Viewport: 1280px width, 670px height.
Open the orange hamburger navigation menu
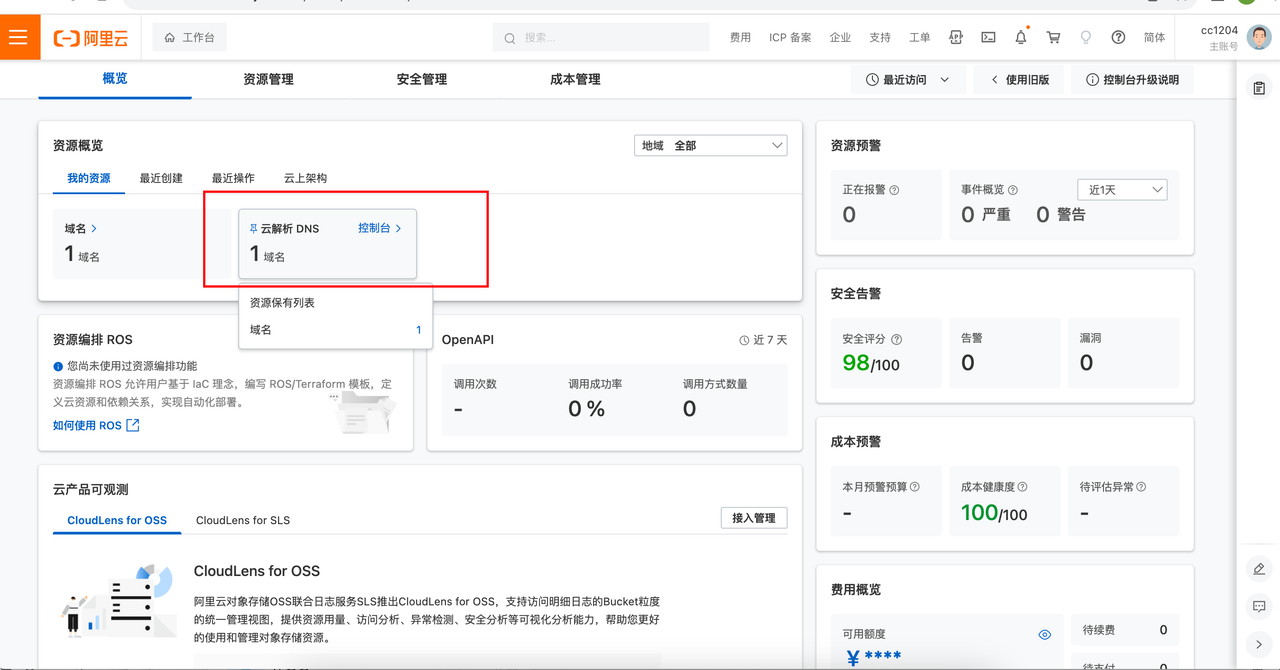point(18,38)
